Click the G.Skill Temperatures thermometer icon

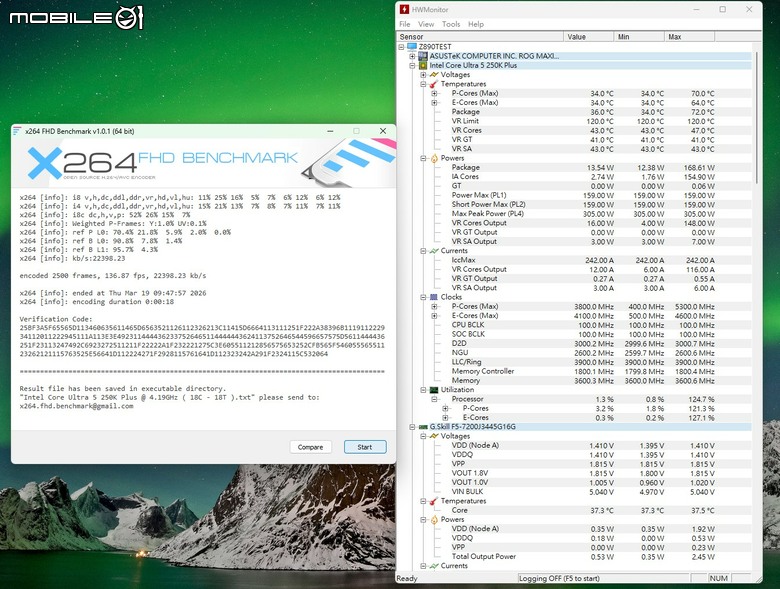pyautogui.click(x=434, y=501)
